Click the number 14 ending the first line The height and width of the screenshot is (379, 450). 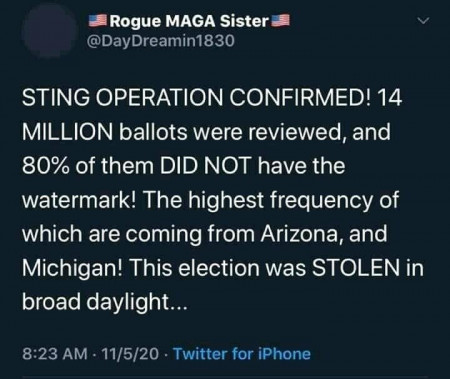point(389,98)
